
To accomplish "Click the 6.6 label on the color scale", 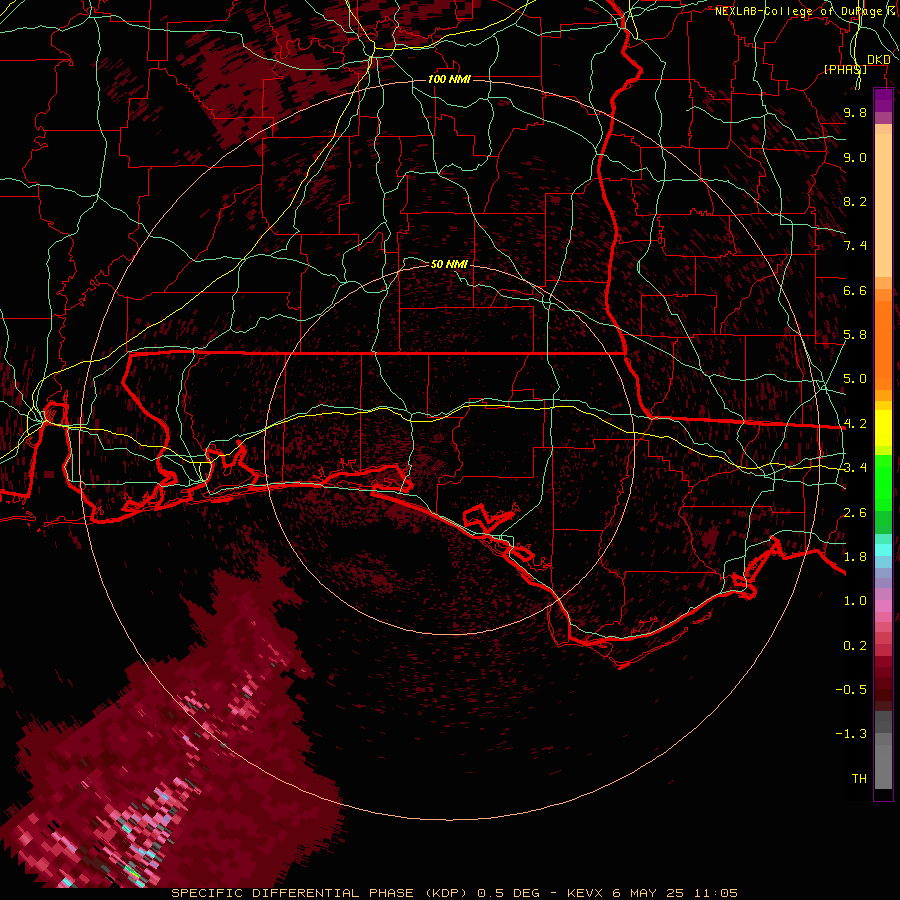I will (x=855, y=290).
